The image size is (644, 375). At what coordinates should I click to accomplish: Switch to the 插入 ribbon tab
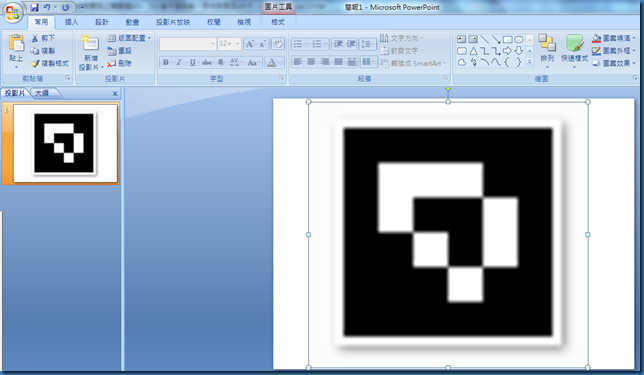[x=71, y=22]
